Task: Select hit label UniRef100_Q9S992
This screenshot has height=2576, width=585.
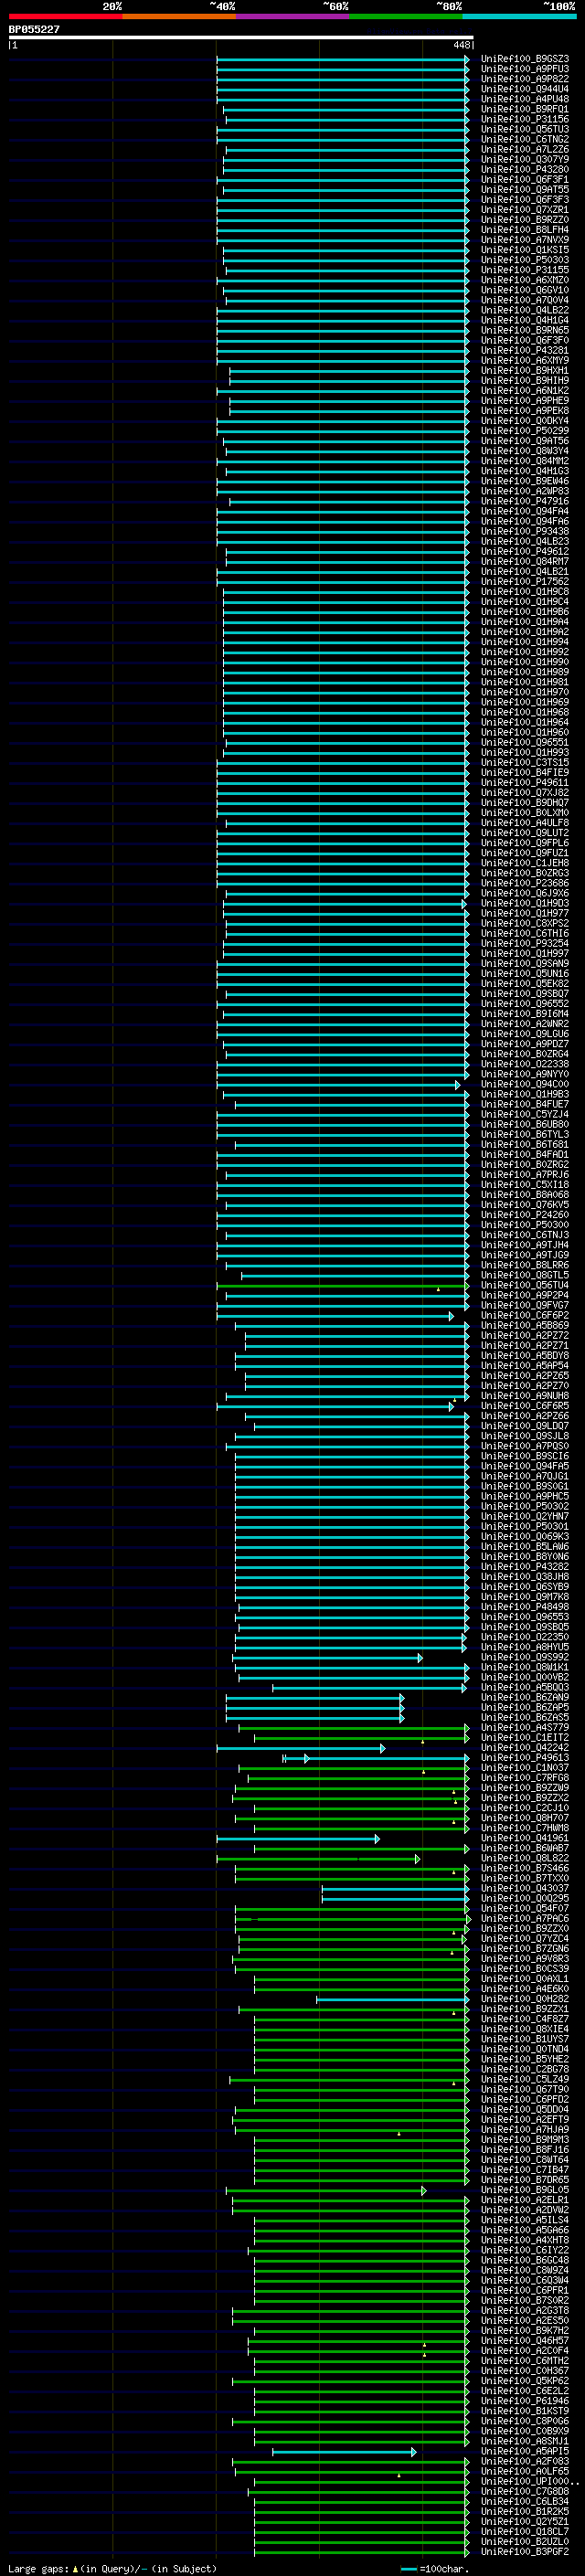Action: 524,1657
